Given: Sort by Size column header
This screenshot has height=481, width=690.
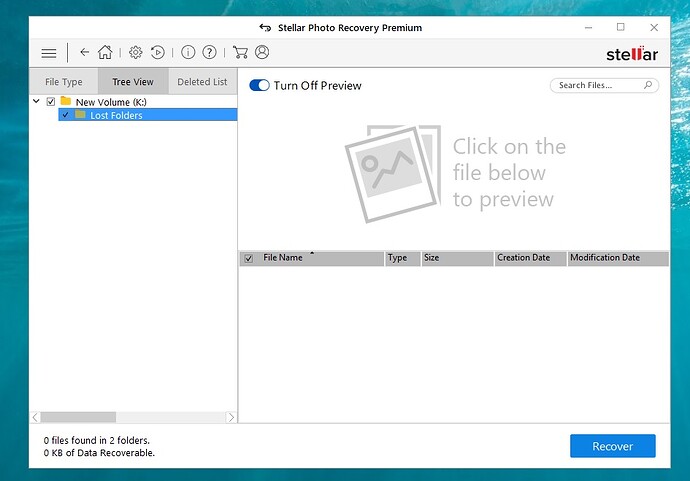Looking at the screenshot, I should [x=457, y=258].
